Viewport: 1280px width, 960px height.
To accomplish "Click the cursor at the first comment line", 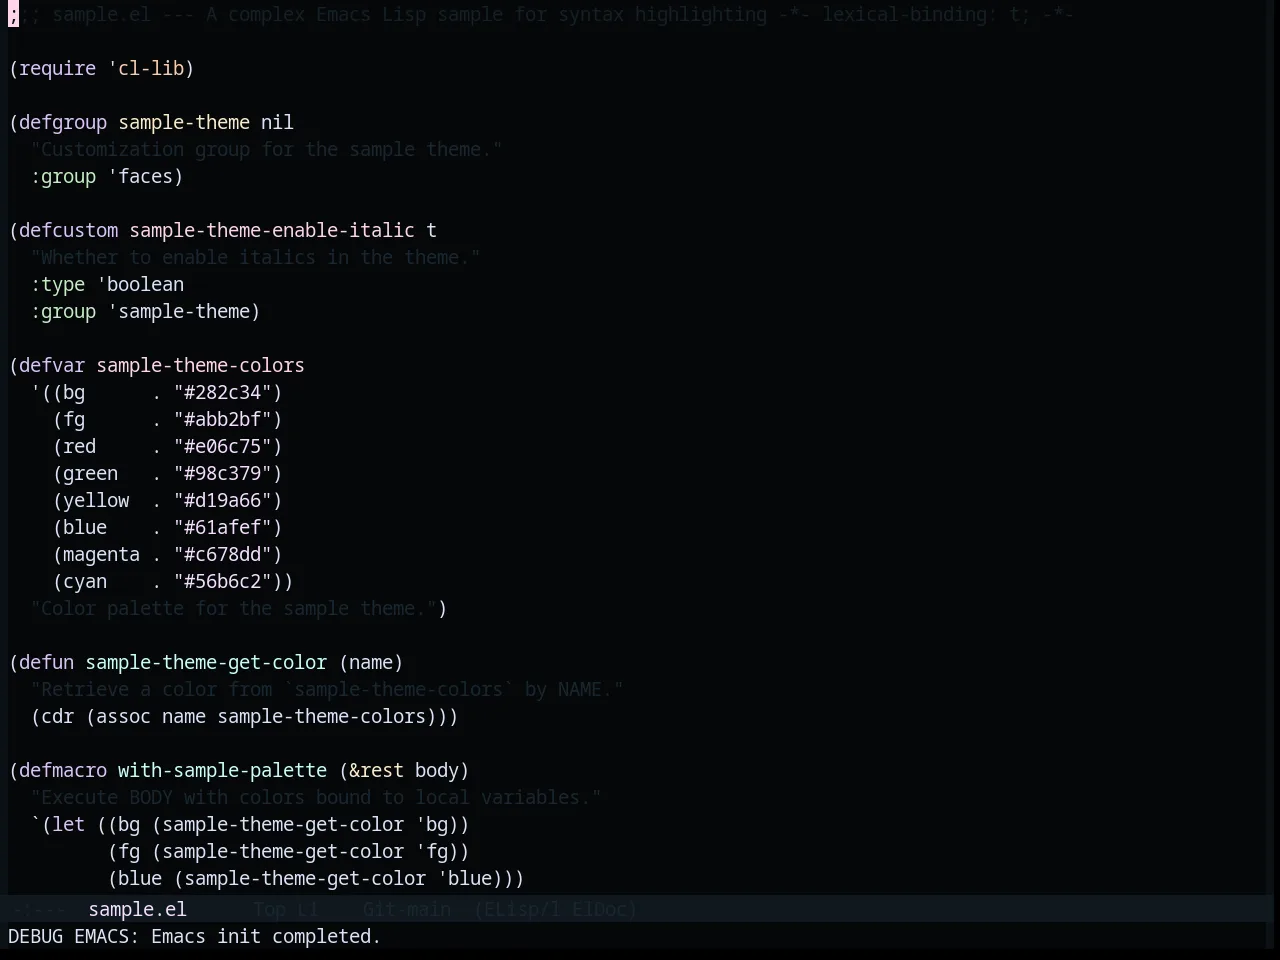I will click(x=14, y=14).
